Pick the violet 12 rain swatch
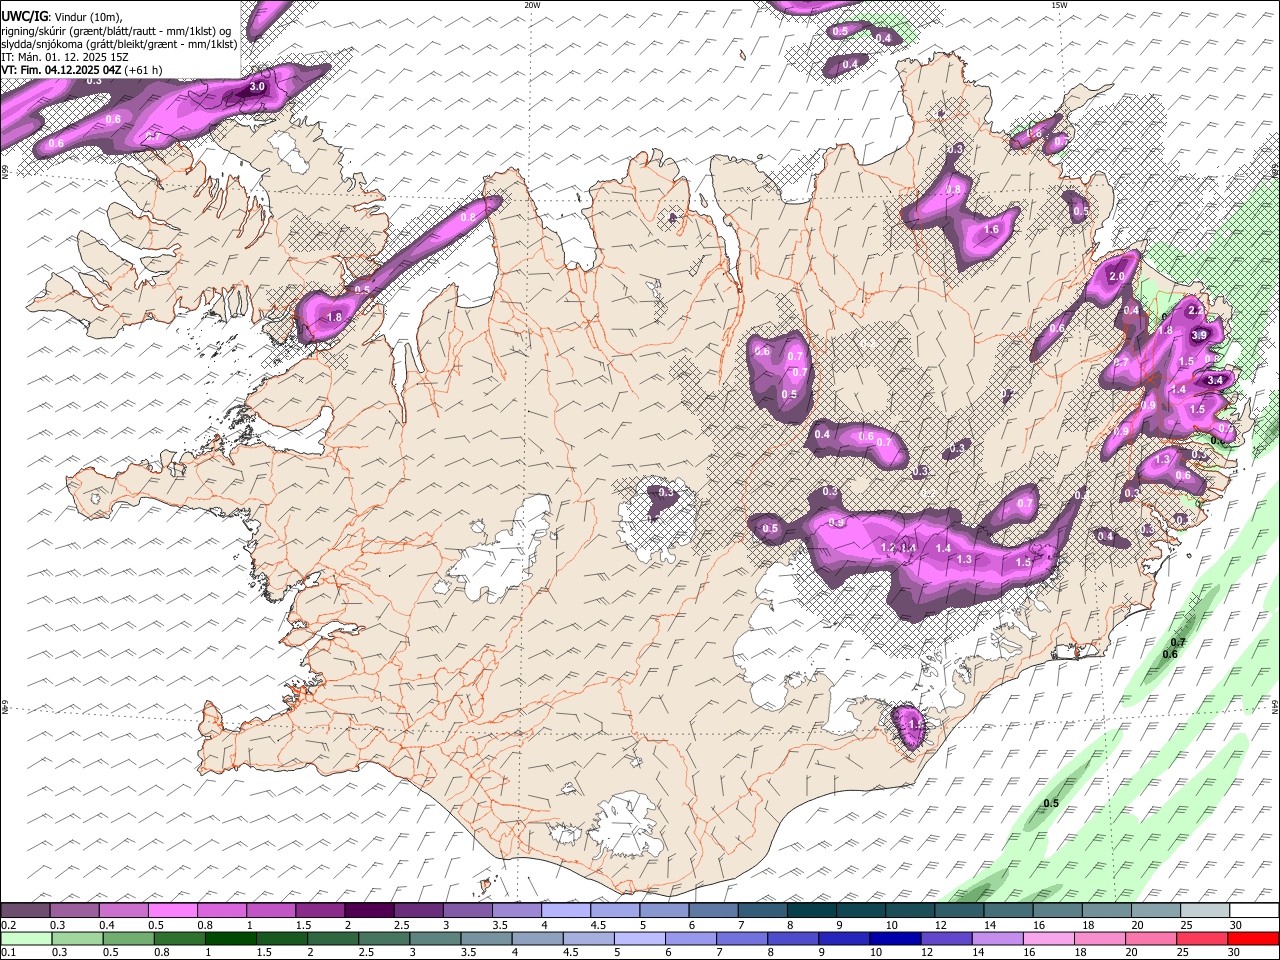1280x960 pixels. click(945, 938)
